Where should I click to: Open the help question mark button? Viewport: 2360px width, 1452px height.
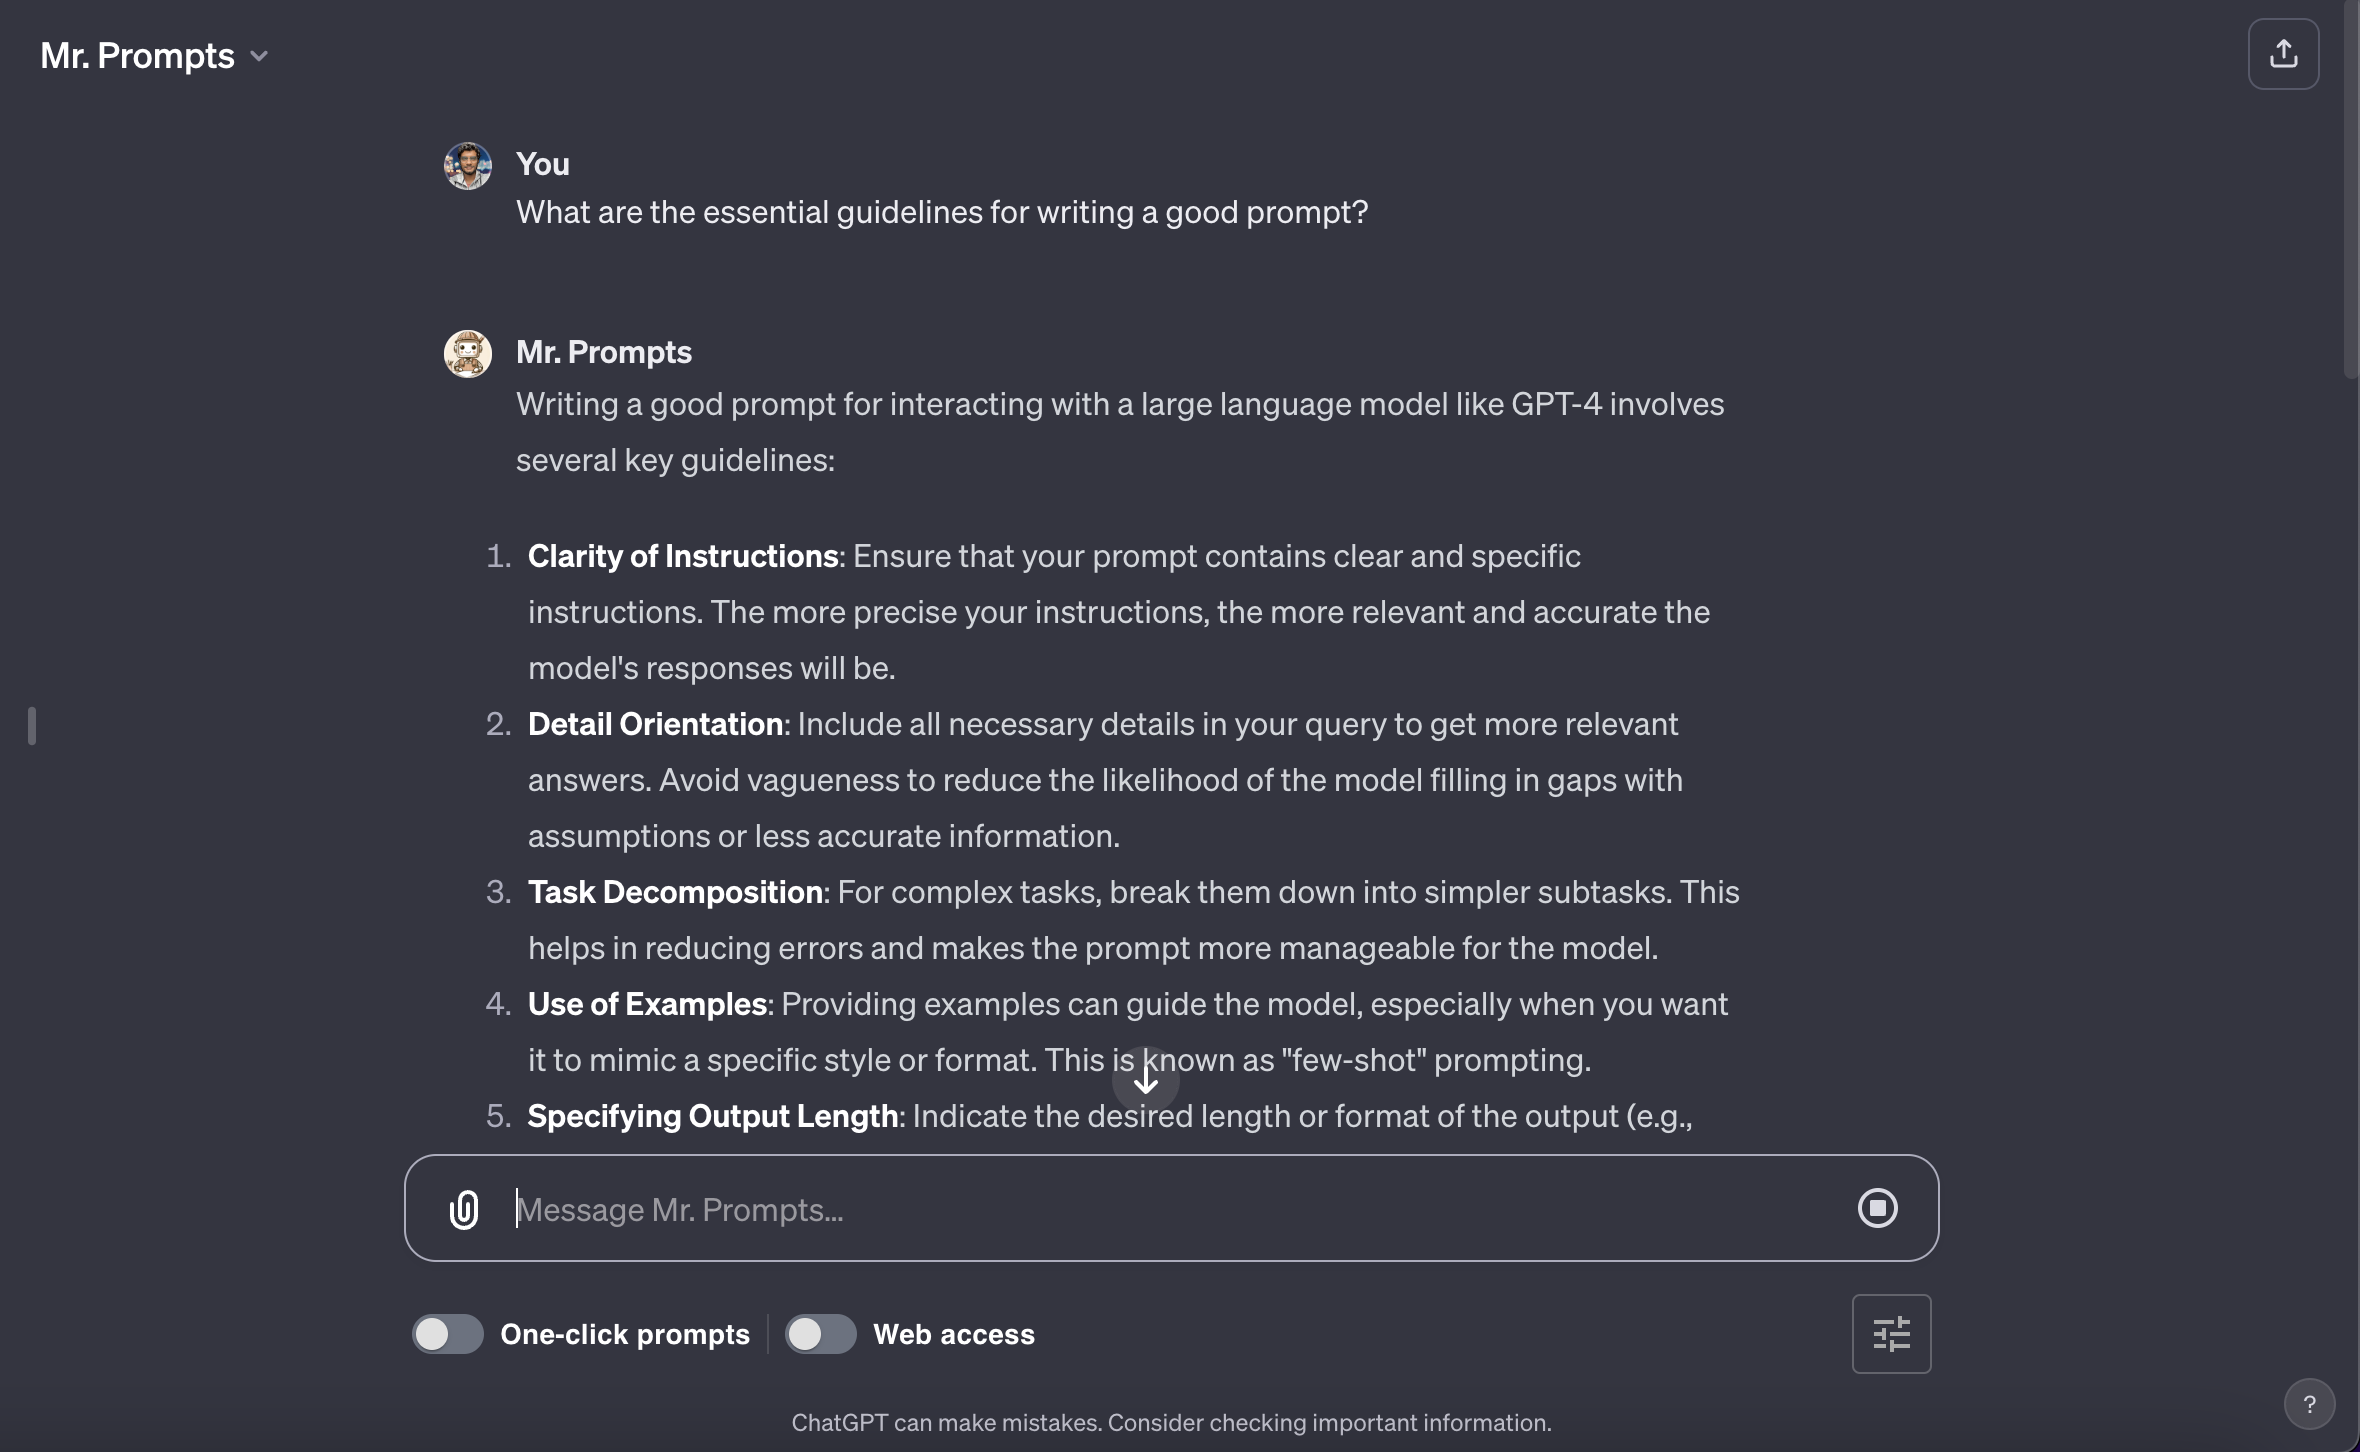pos(2309,1404)
